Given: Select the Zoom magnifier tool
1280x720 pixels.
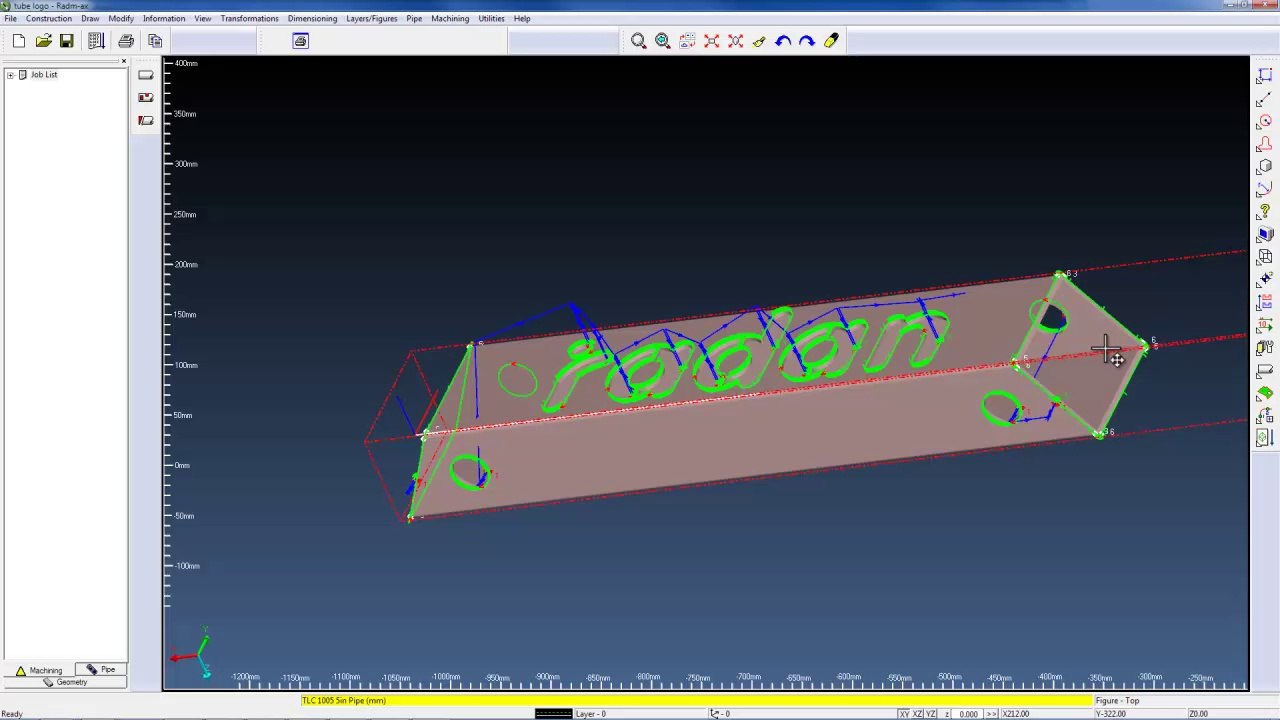Looking at the screenshot, I should (639, 41).
